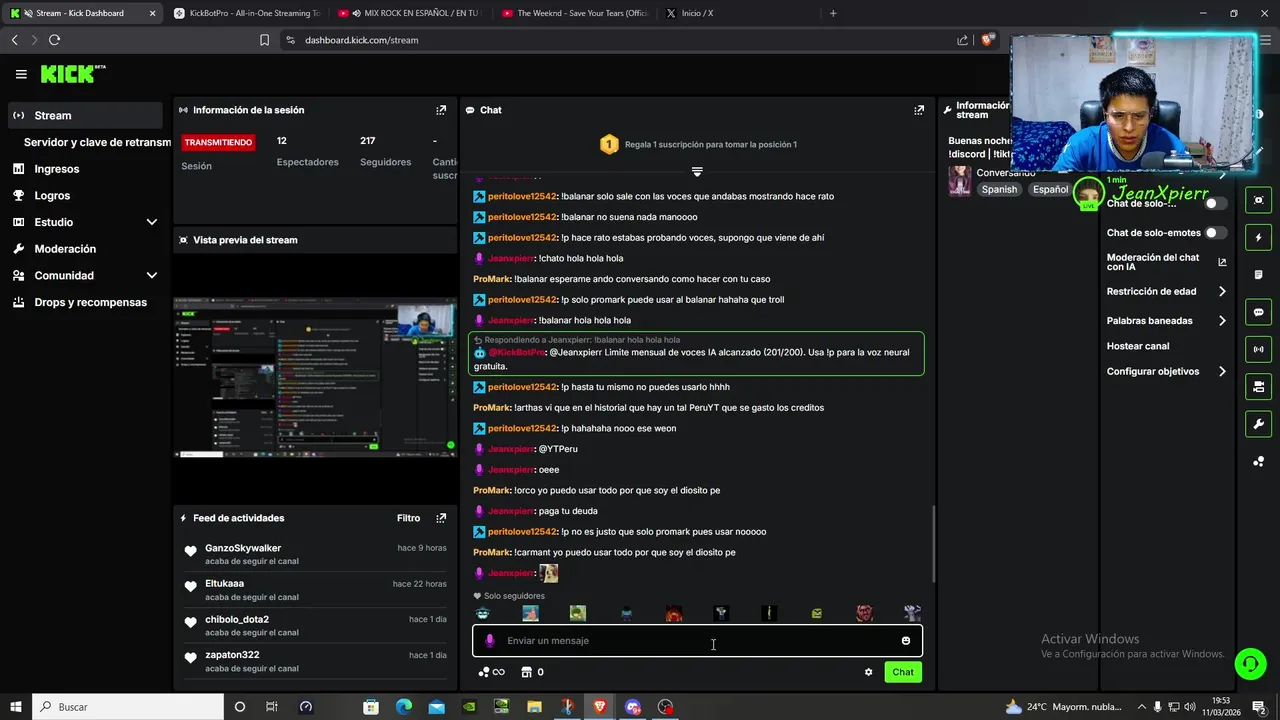Click the chat scrollbar
Screen dimensions: 1280x720
pyautogui.click(x=934, y=543)
